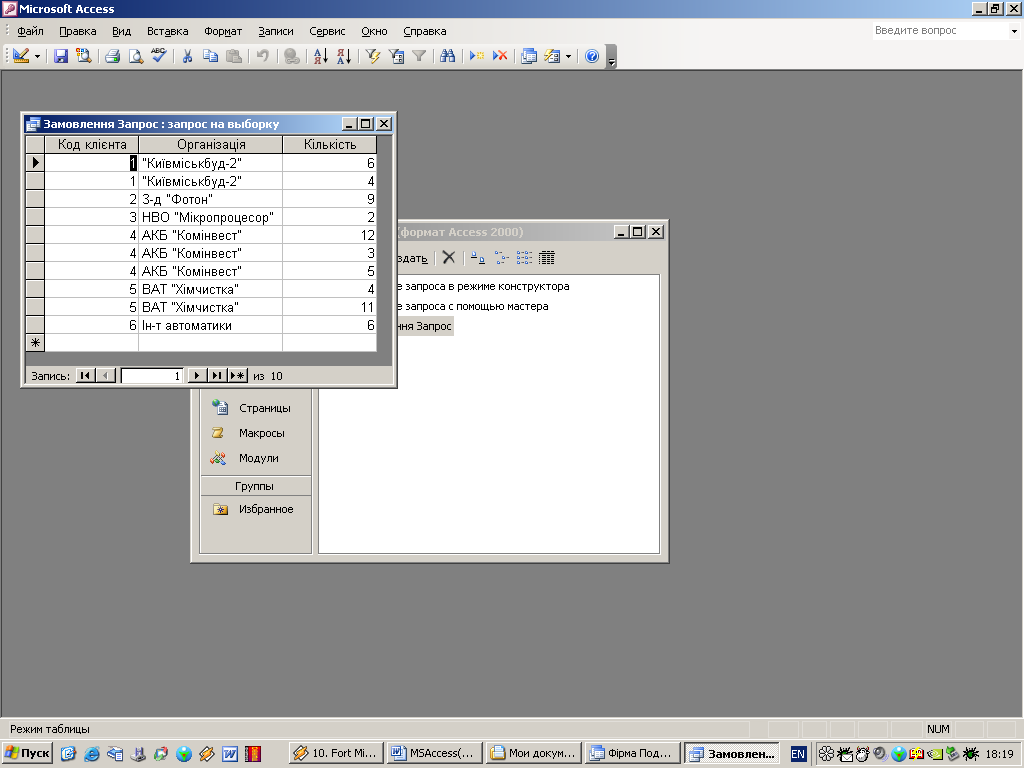
Task: Find records with binoculars icon
Action: pyautogui.click(x=447, y=56)
